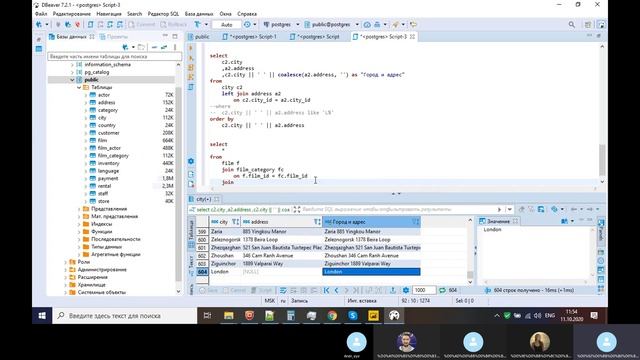The height and width of the screenshot is (360, 640).
Task: Click the Commit transaction button
Action: coord(142,24)
